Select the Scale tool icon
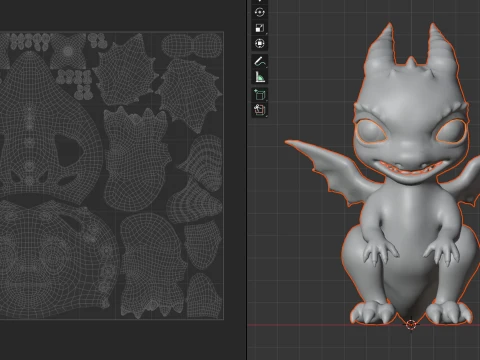The height and width of the screenshot is (360, 480). 260,28
